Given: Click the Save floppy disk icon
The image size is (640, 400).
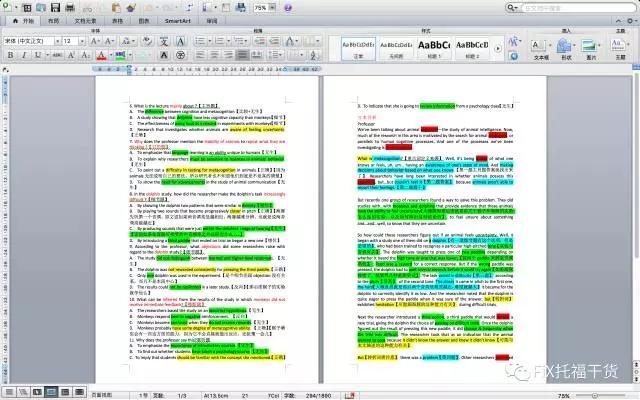Looking at the screenshot, I should 55,7.
